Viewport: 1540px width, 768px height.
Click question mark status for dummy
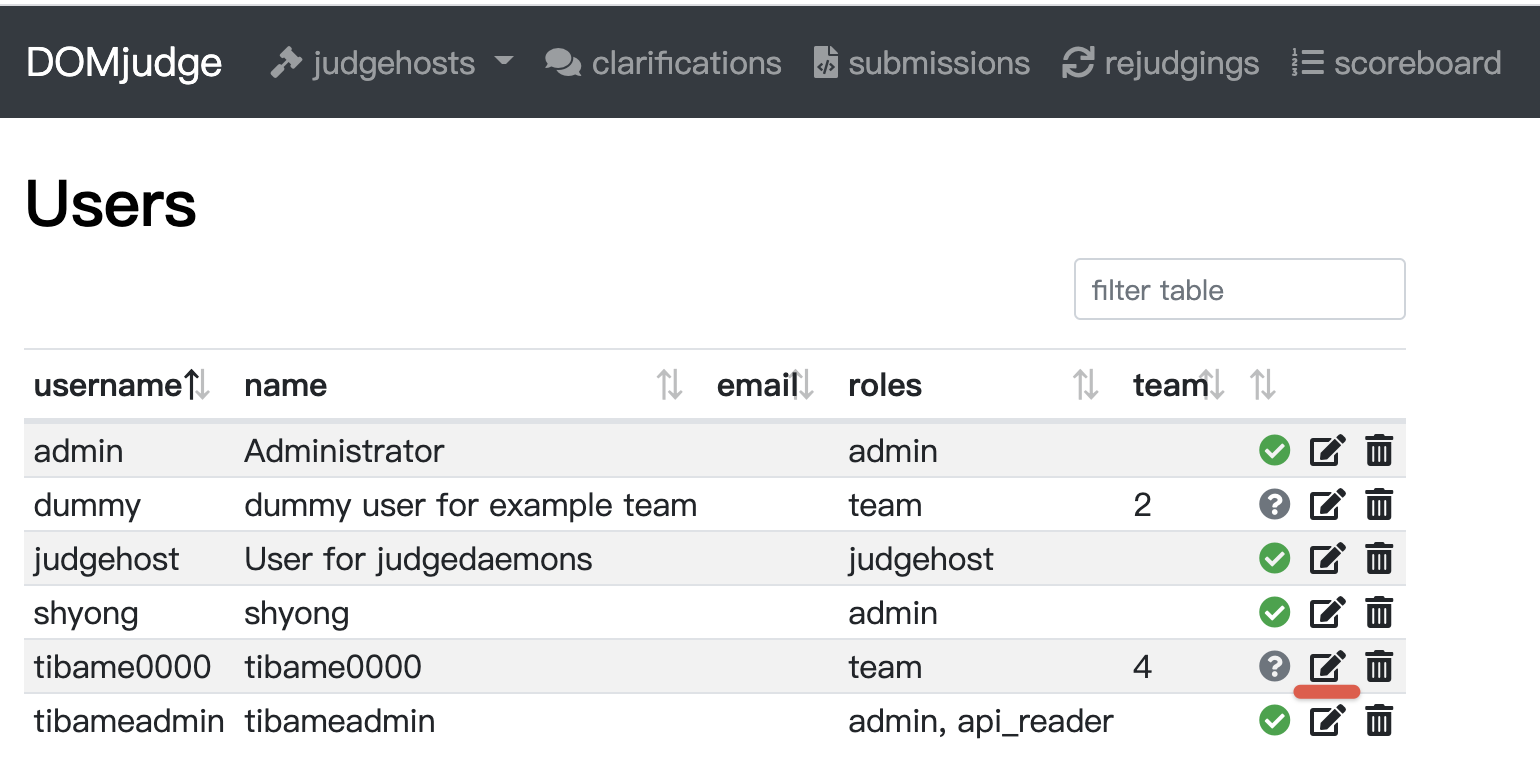(x=1274, y=504)
